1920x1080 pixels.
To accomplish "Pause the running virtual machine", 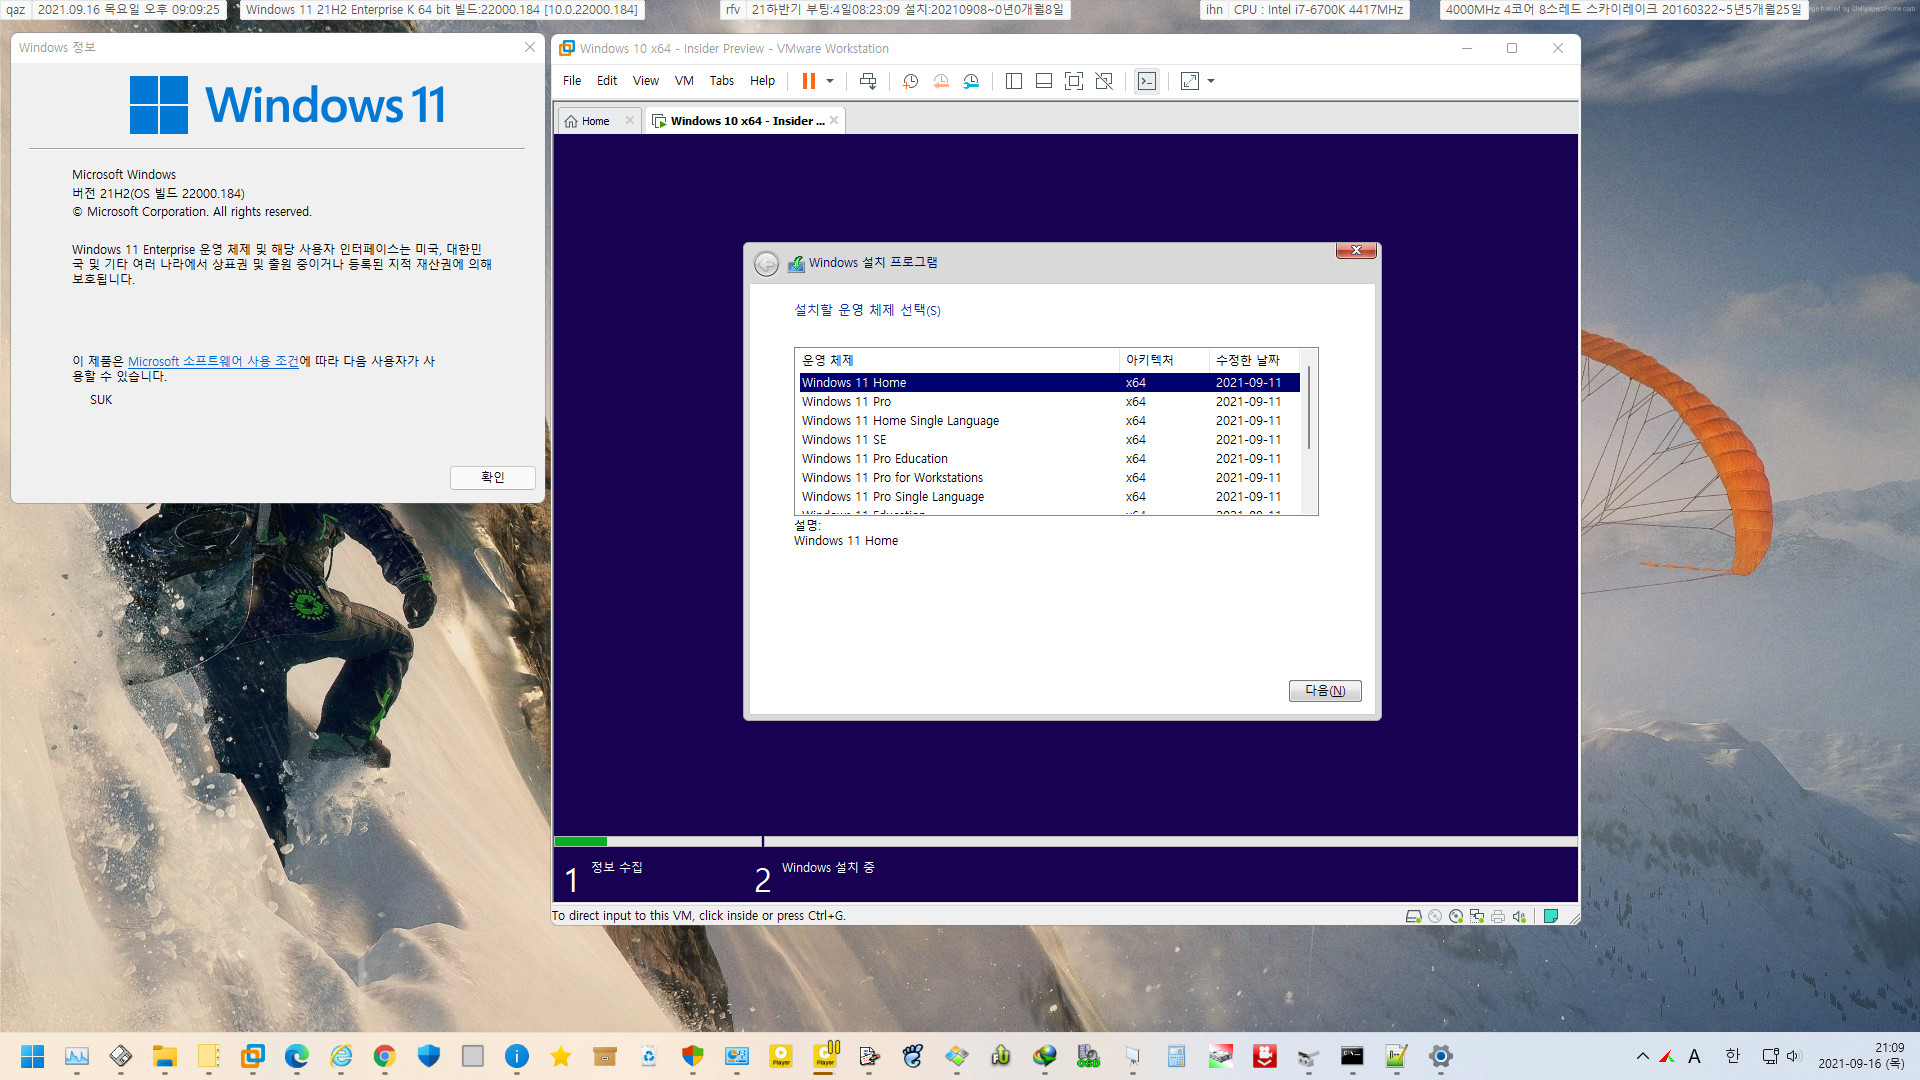I will [808, 81].
